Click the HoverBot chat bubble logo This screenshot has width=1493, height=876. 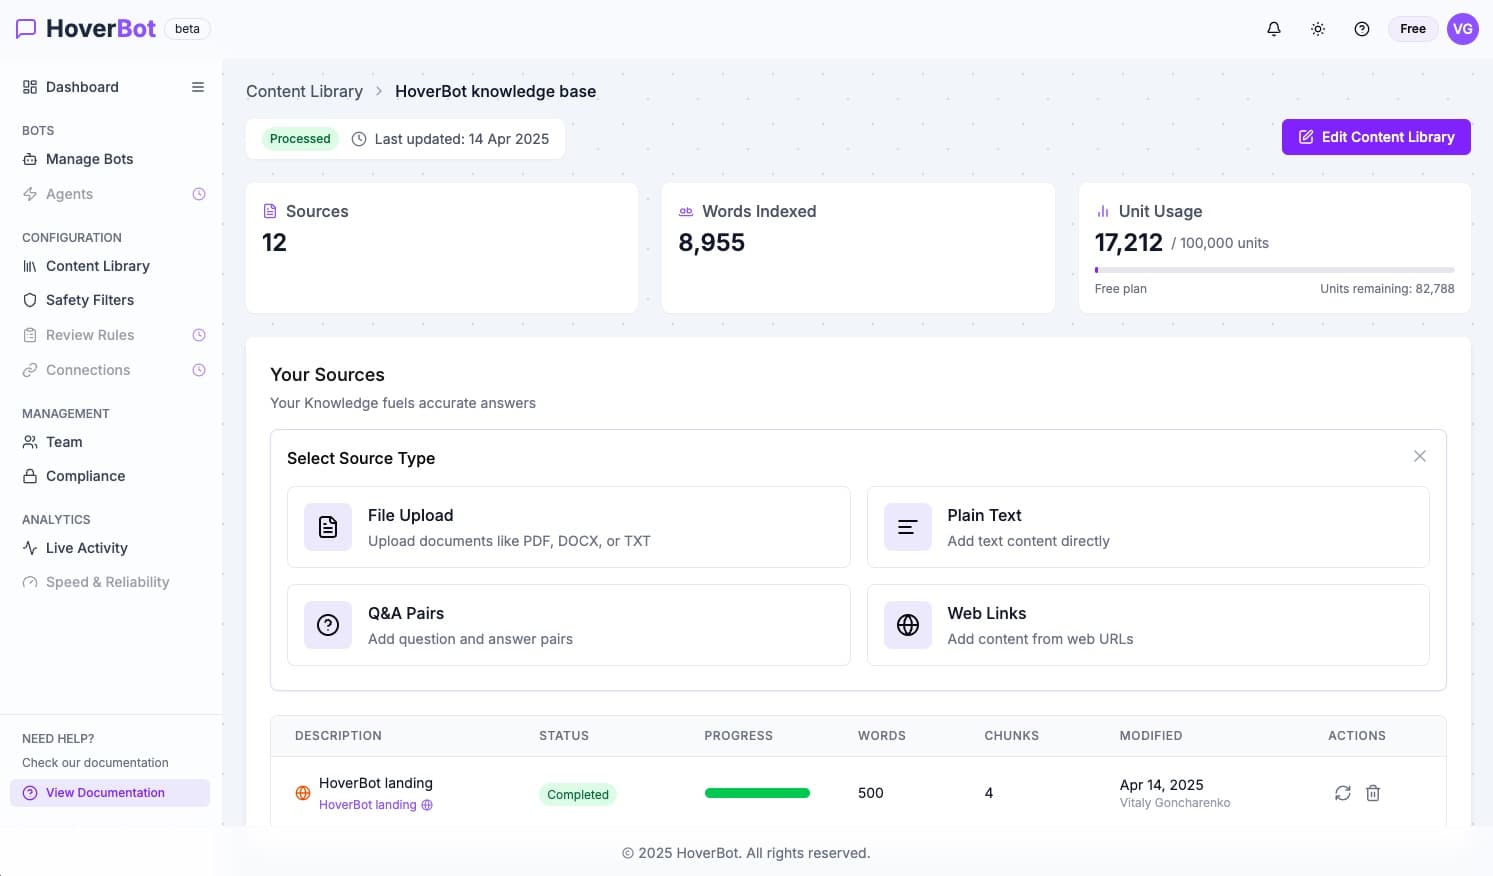coord(26,28)
